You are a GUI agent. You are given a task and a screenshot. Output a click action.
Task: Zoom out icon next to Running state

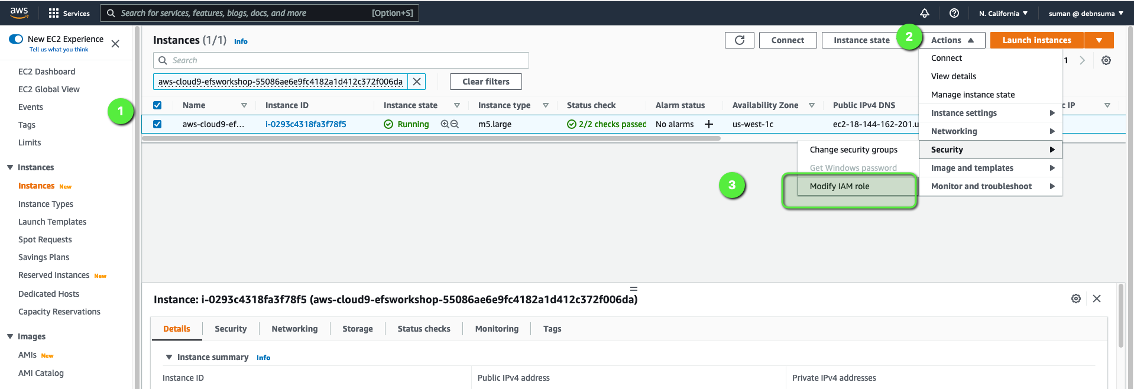[455, 124]
